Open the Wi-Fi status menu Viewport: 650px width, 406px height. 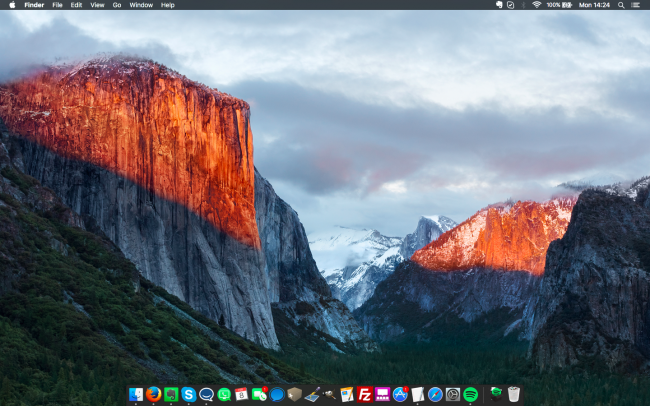click(x=536, y=5)
